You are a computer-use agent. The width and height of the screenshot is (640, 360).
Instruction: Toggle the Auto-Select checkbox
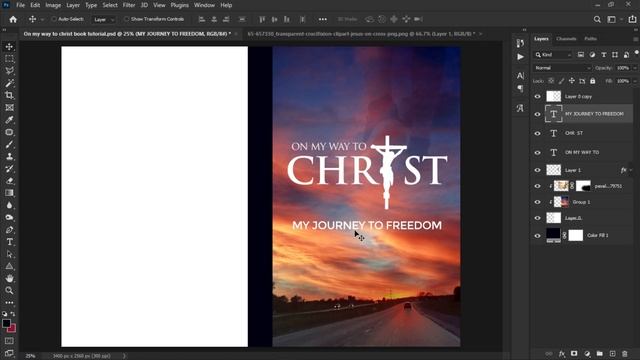[53, 19]
